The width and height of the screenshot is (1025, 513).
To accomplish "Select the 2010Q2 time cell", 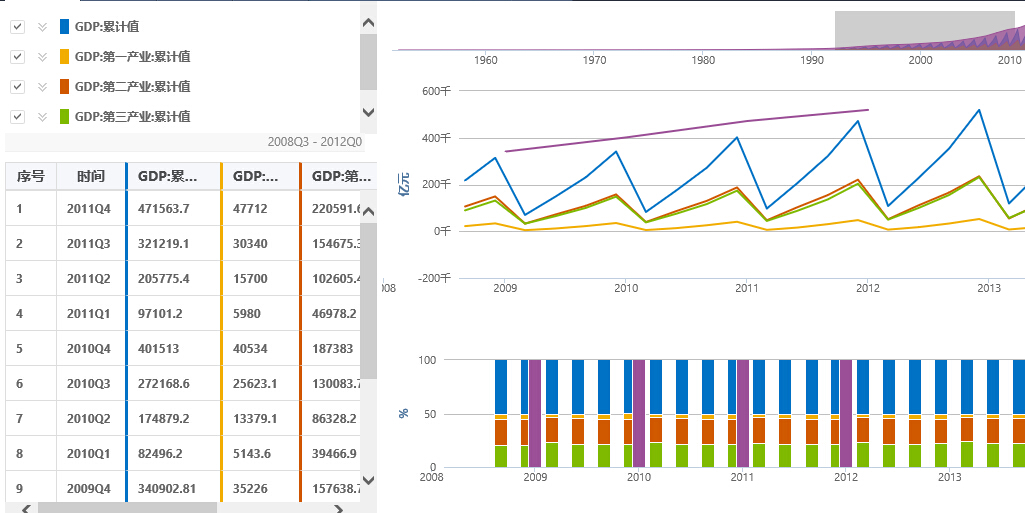I will 90,418.
